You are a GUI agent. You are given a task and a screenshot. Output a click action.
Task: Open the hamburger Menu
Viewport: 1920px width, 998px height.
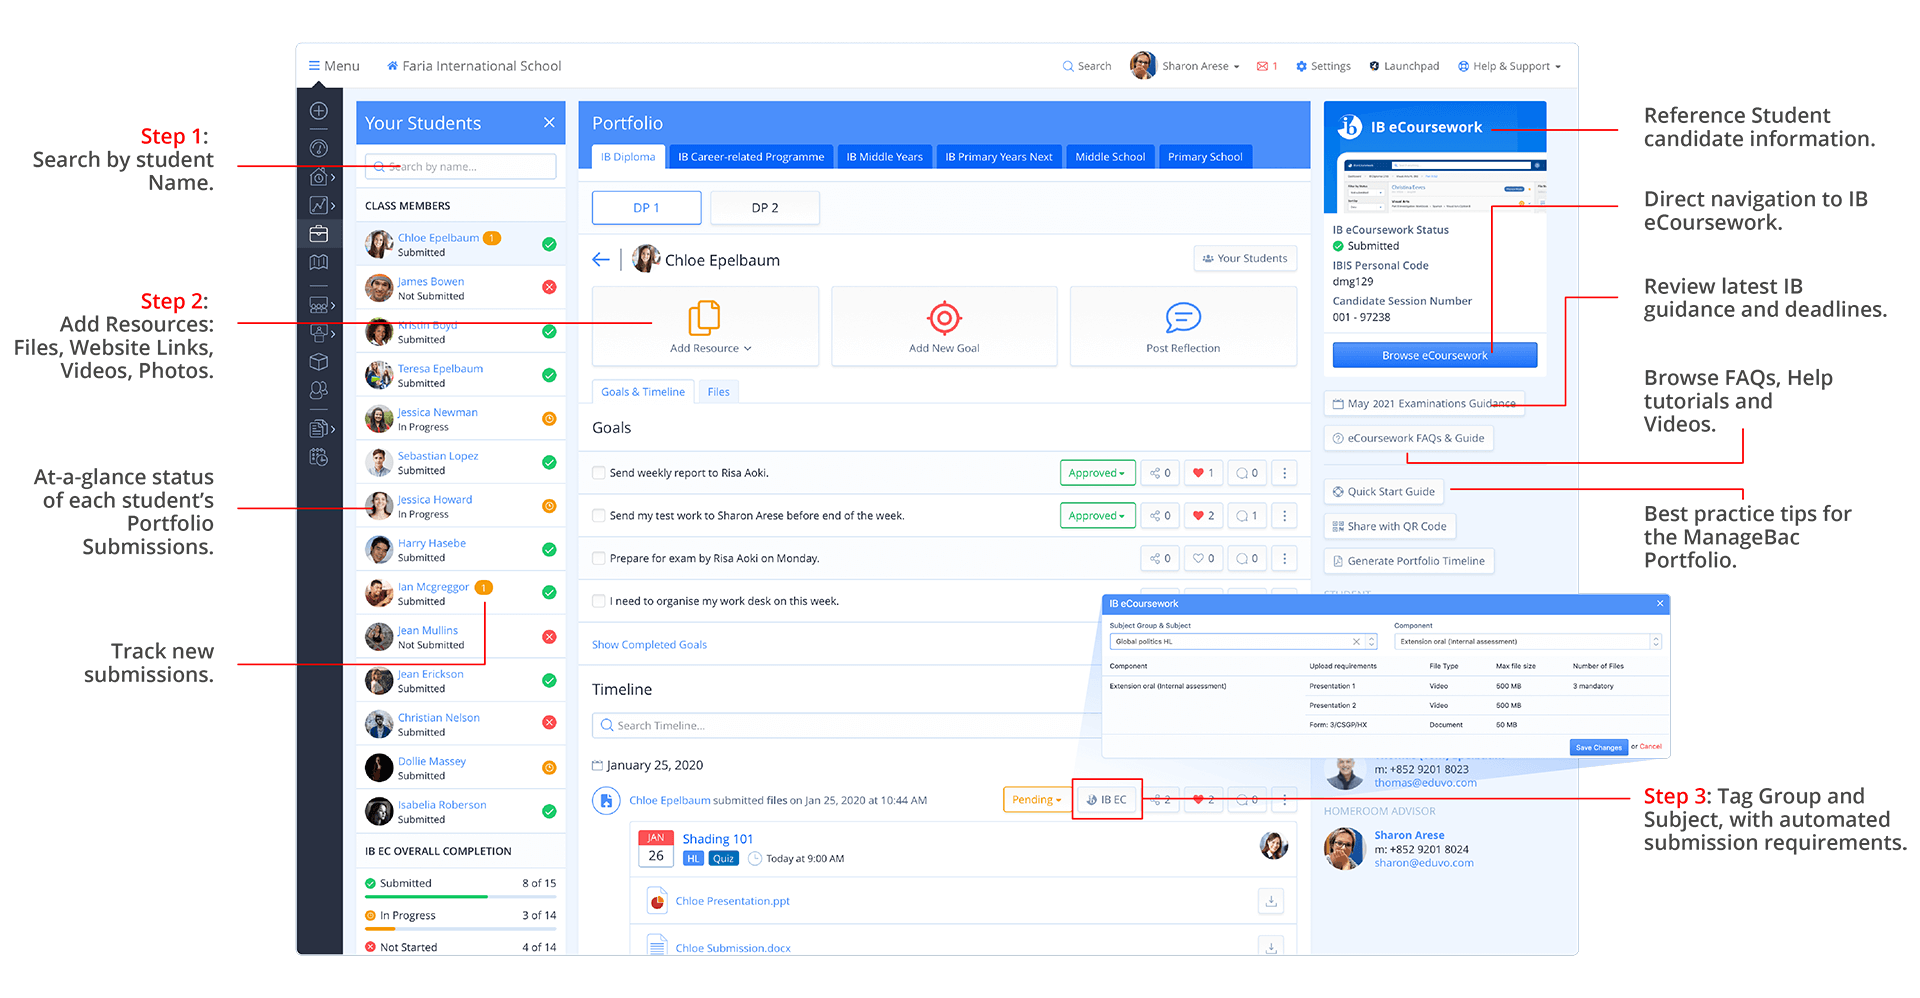(x=334, y=66)
